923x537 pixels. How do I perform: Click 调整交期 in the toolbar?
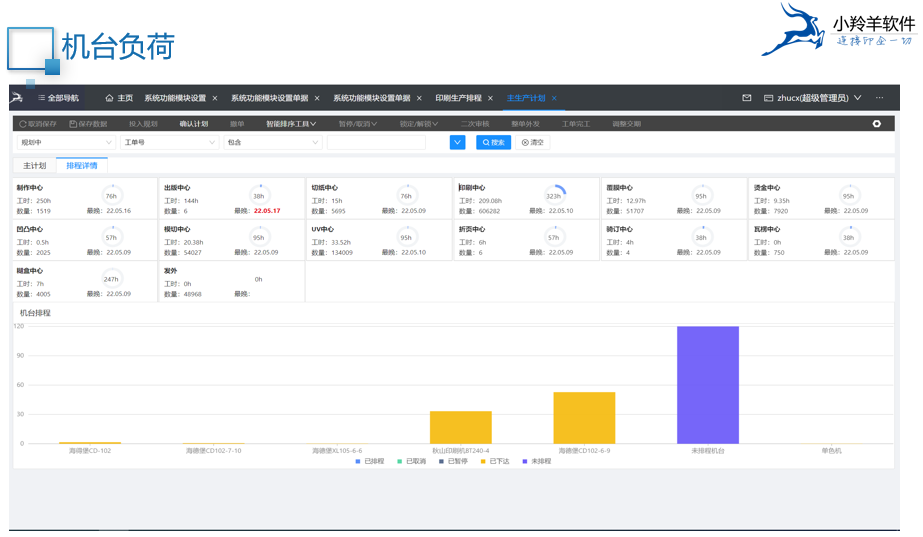[x=626, y=124]
